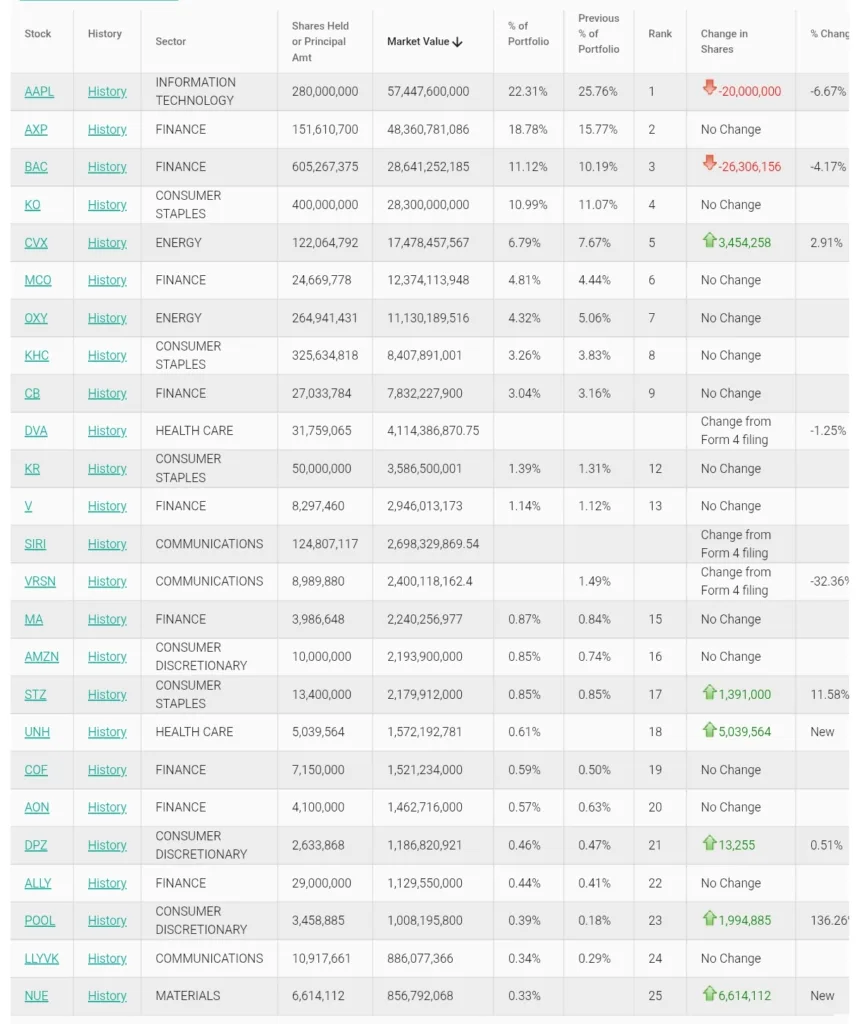Open the LLYVK ticker link
Viewport: 859px width, 1024px height.
tap(42, 958)
